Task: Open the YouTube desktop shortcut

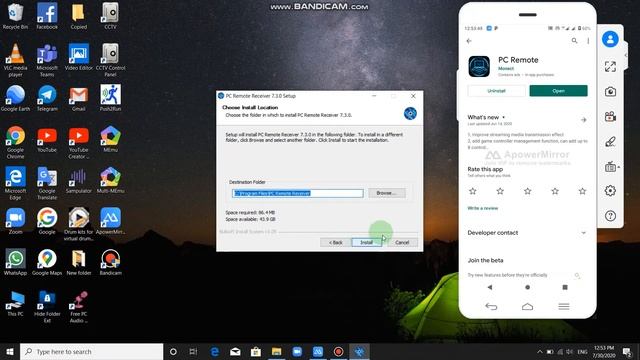Action: [x=47, y=139]
